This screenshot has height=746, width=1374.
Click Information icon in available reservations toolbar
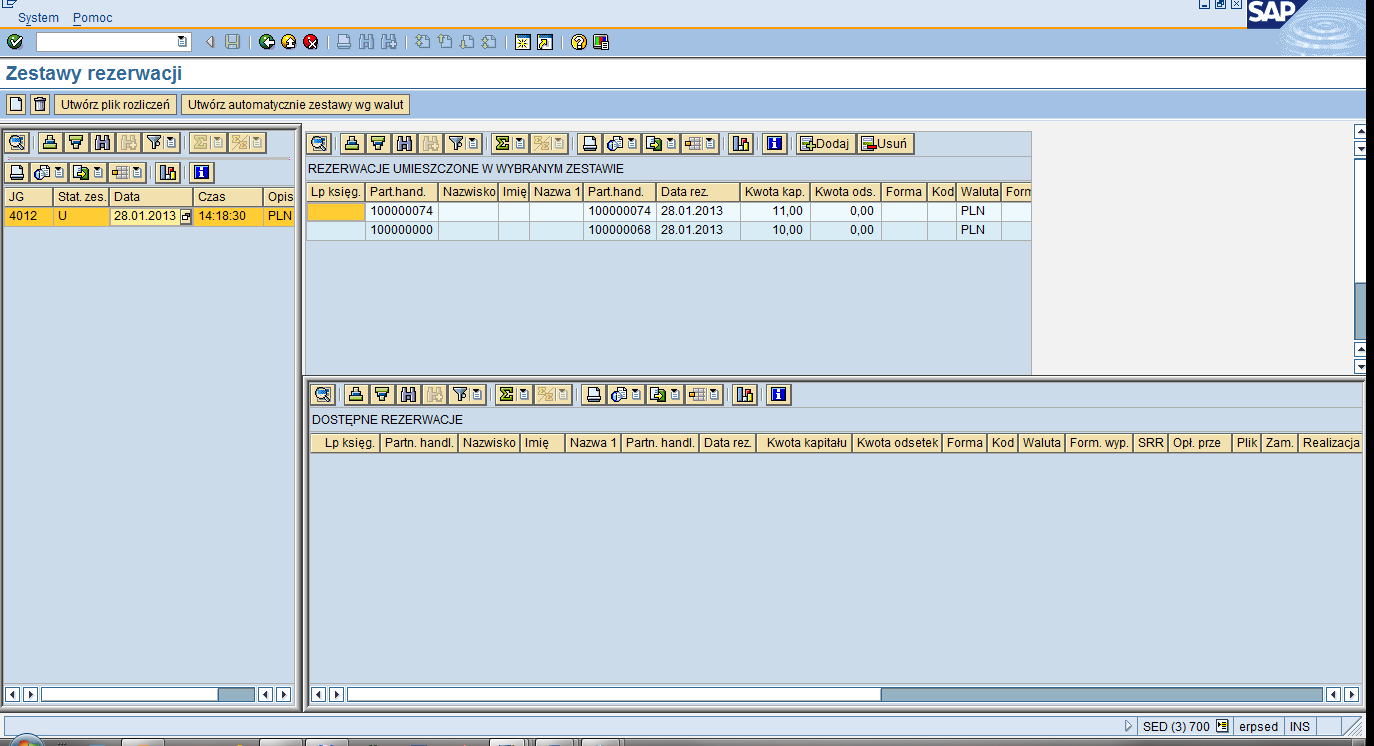778,394
